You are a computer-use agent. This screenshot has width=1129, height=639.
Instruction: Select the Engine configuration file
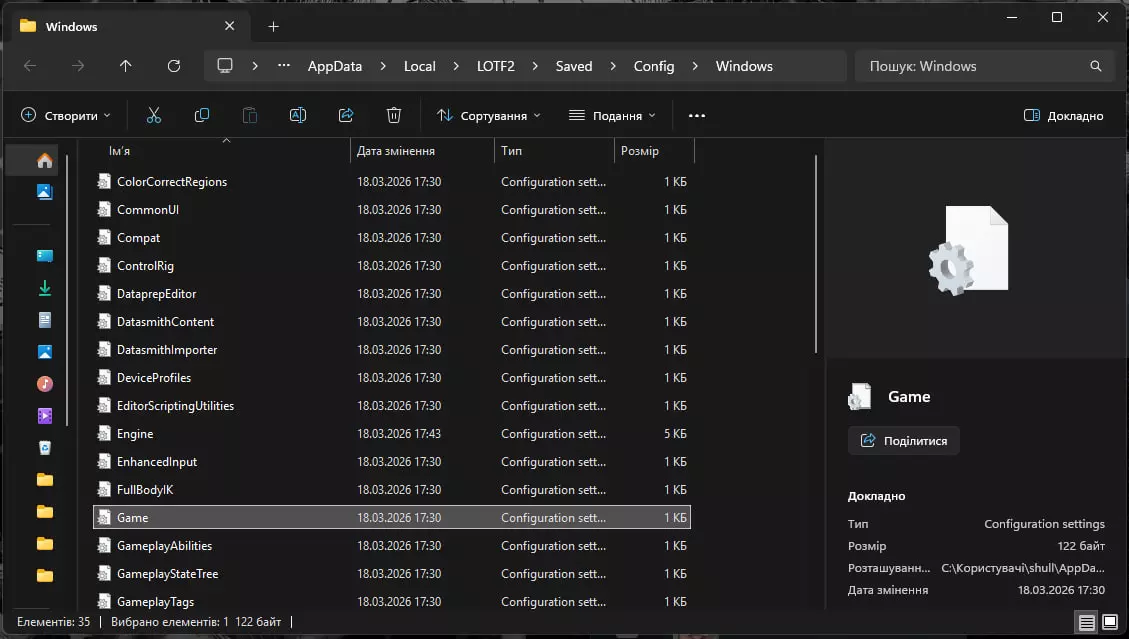135,434
